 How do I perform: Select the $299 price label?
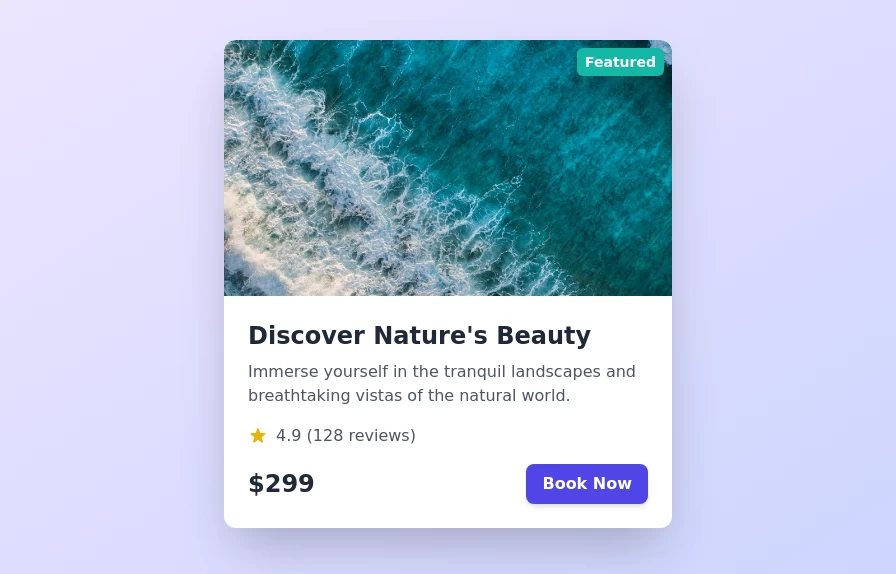[281, 484]
